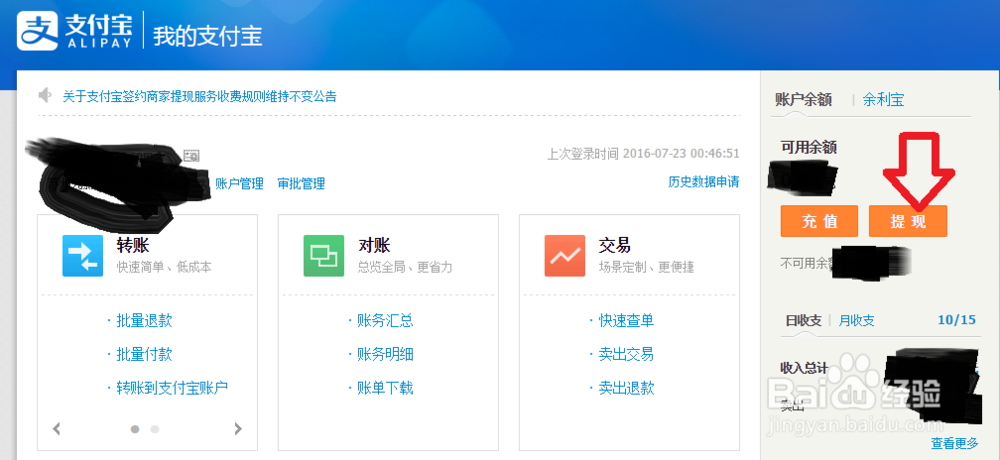The image size is (1000, 460).
Task: Click the announcement speaker icon
Action: 45,96
